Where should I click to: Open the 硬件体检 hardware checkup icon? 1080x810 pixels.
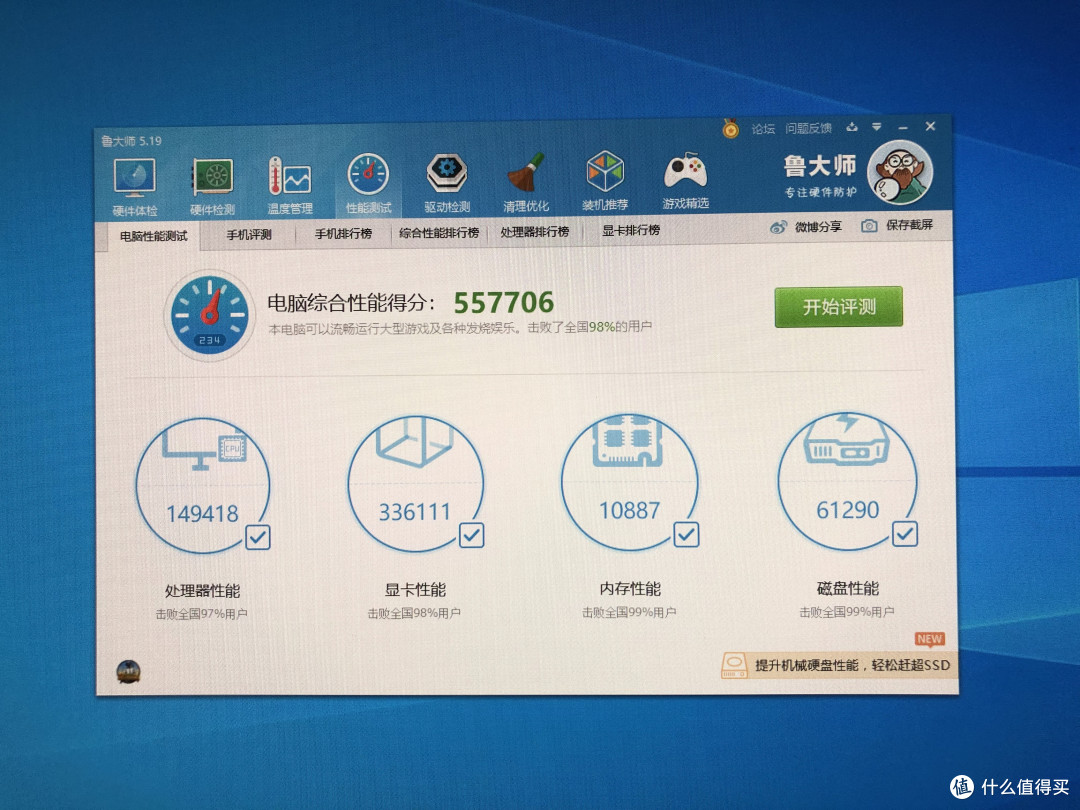point(135,186)
